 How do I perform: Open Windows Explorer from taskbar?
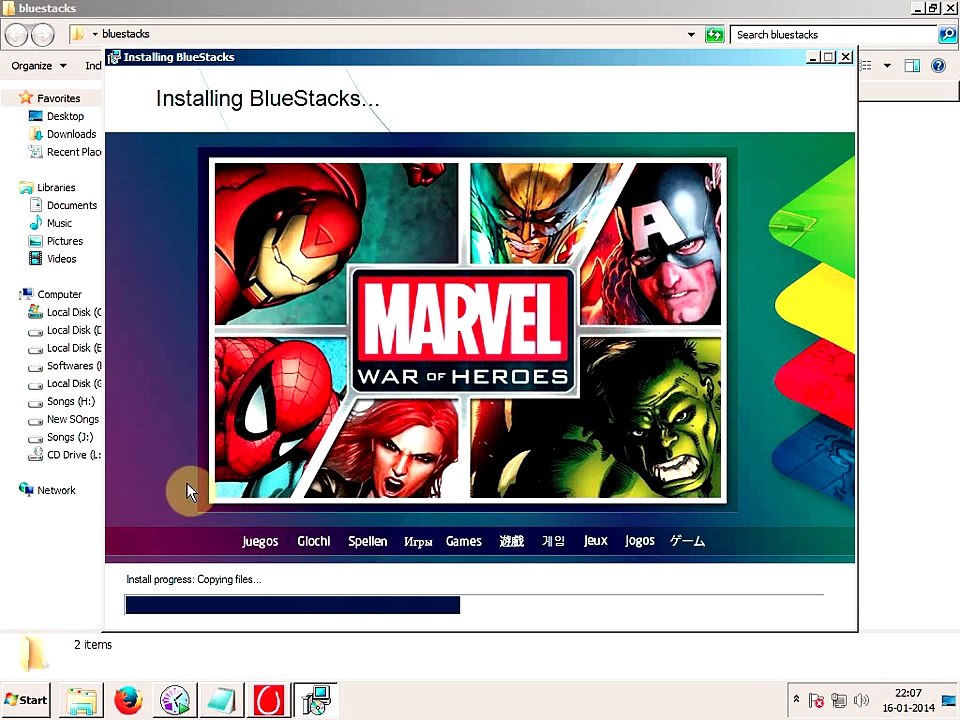(x=81, y=700)
